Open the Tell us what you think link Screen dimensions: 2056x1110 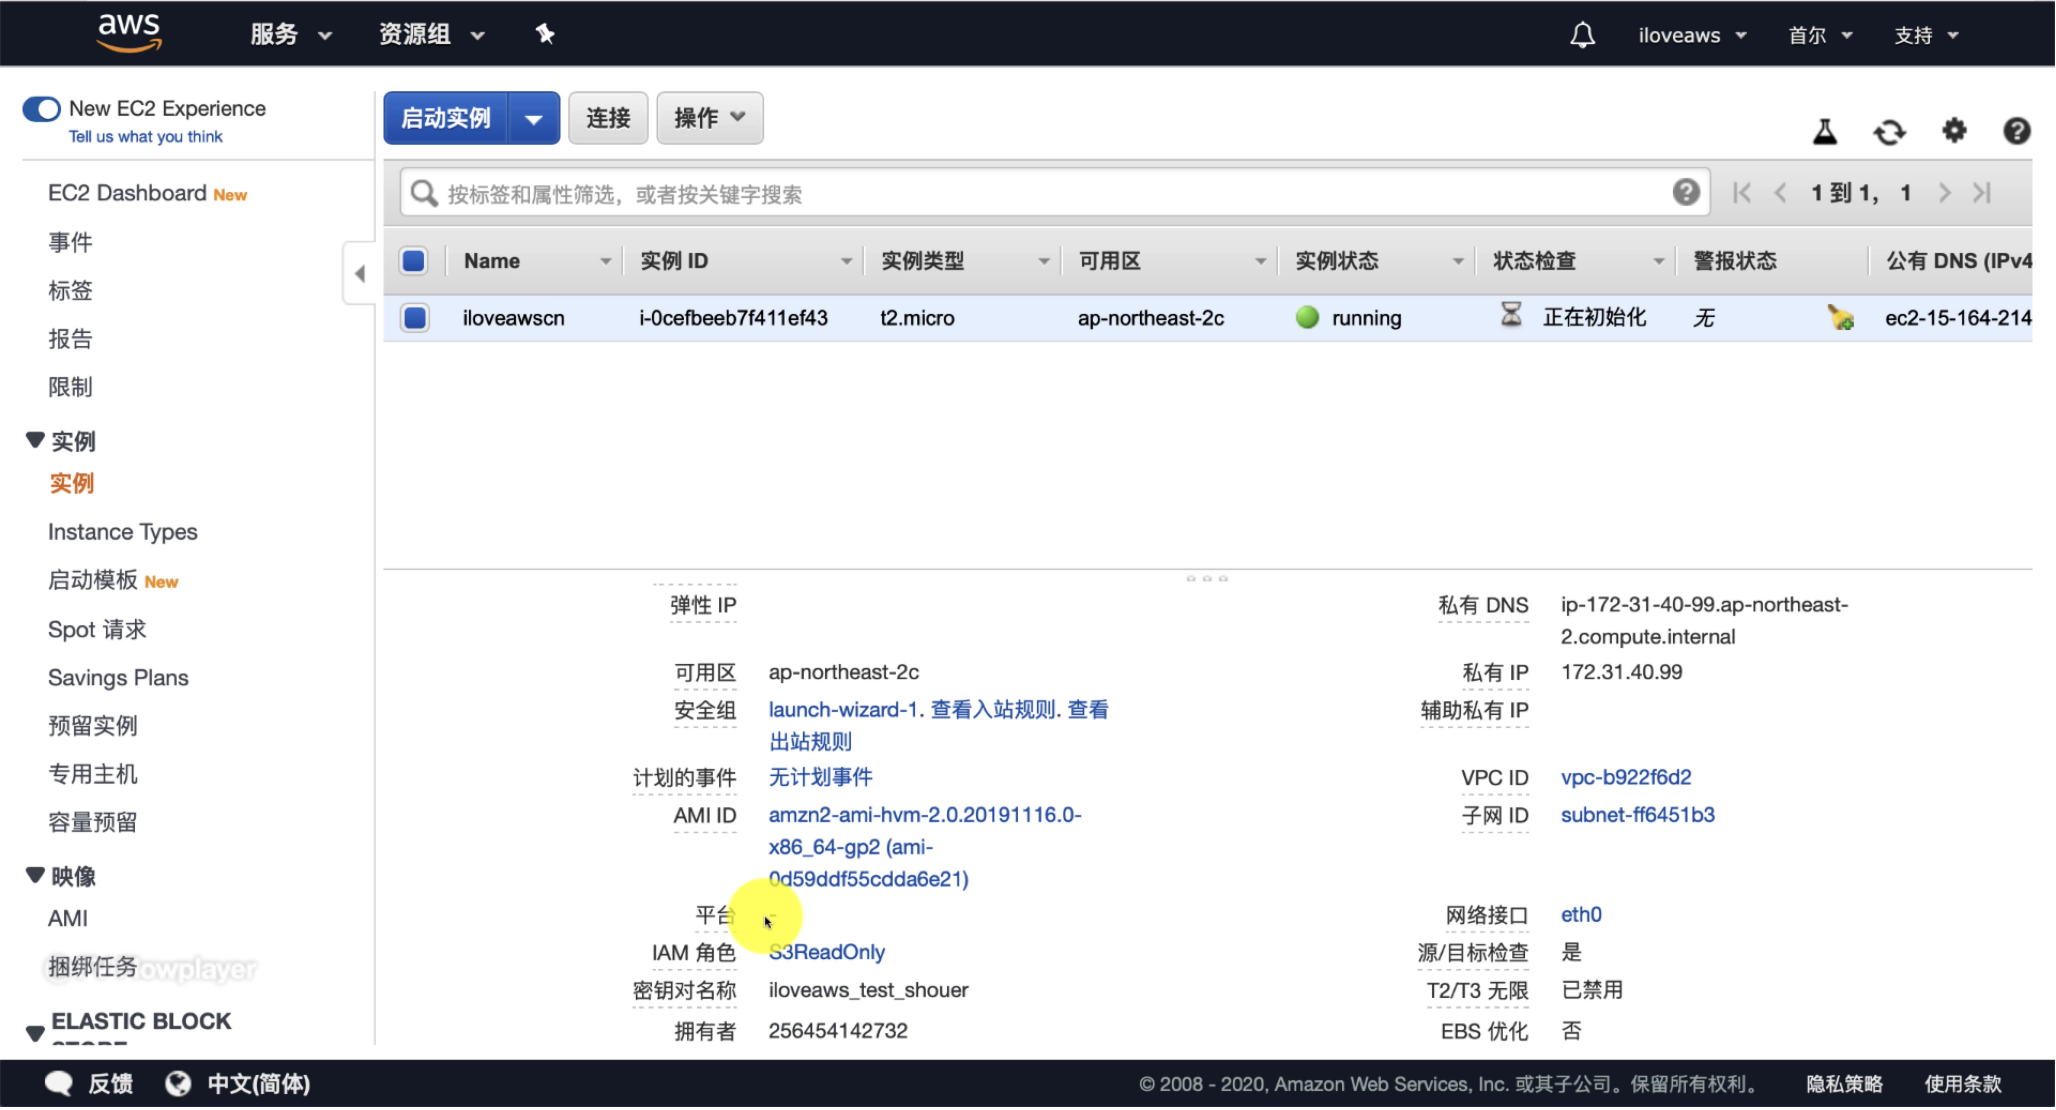tap(145, 137)
